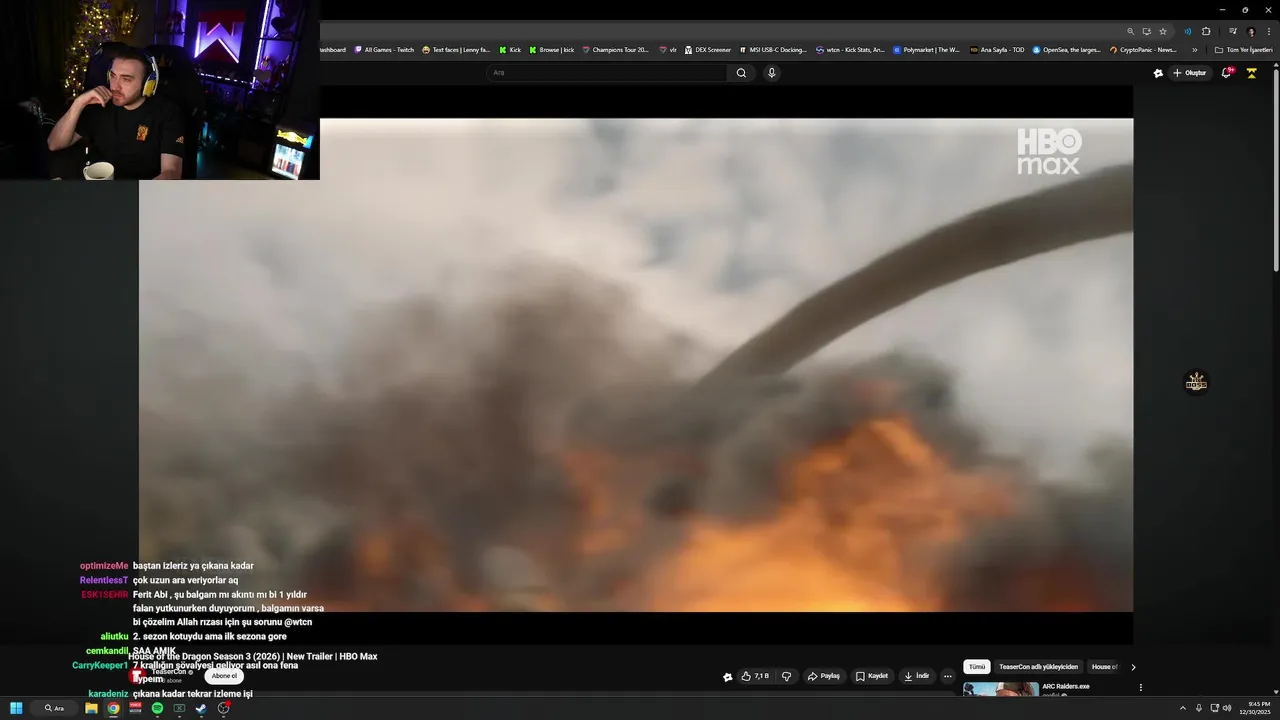The image size is (1280, 720).
Task: Open Ana Sayfa - TOD bookmark
Action: (997, 50)
